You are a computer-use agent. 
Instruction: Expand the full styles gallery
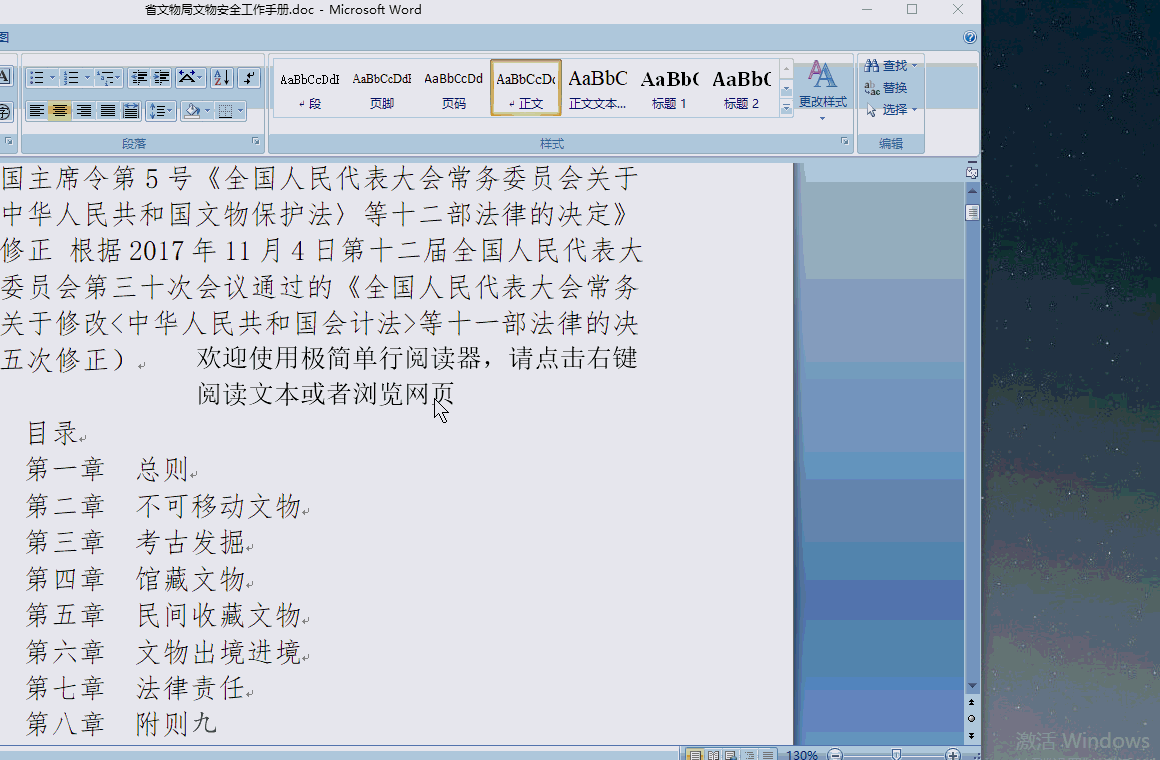point(786,107)
